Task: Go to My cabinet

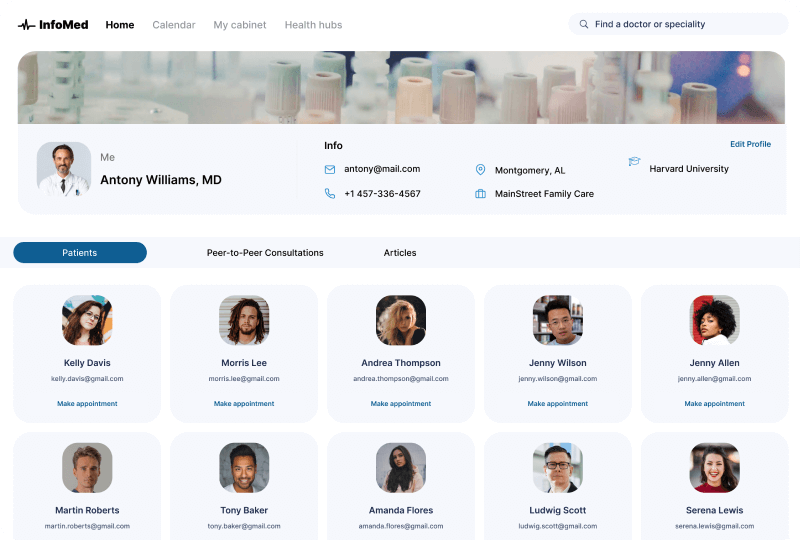Action: point(240,25)
